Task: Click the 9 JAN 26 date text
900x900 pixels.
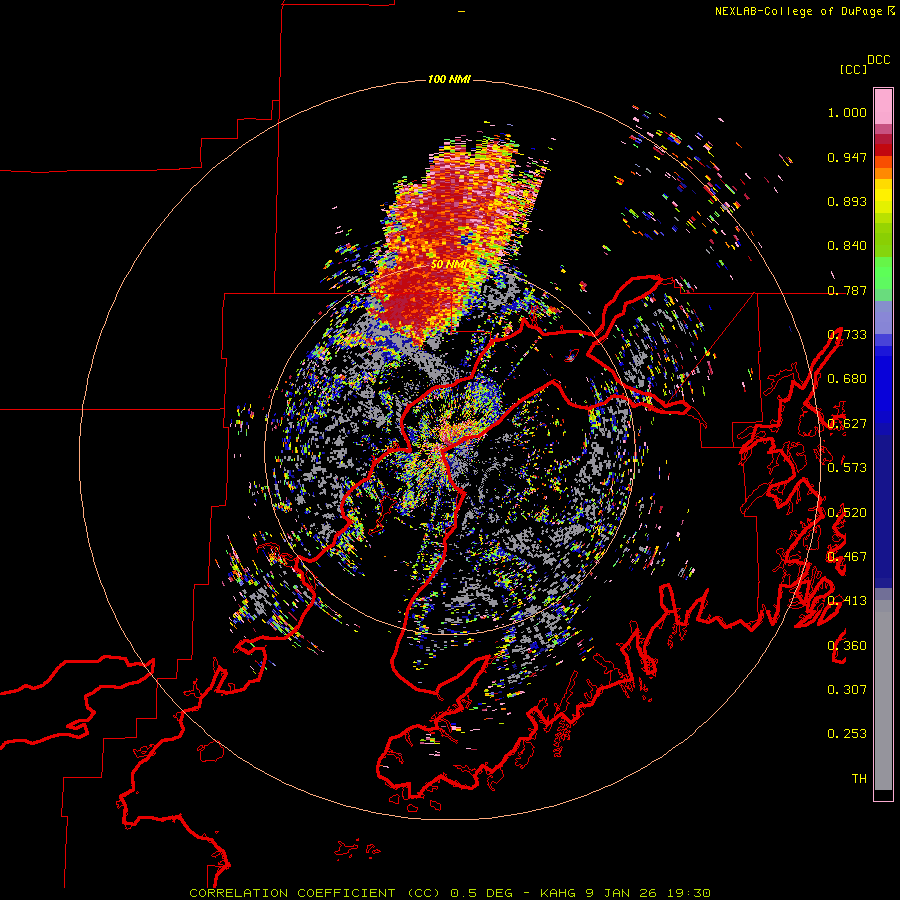Action: point(623,893)
